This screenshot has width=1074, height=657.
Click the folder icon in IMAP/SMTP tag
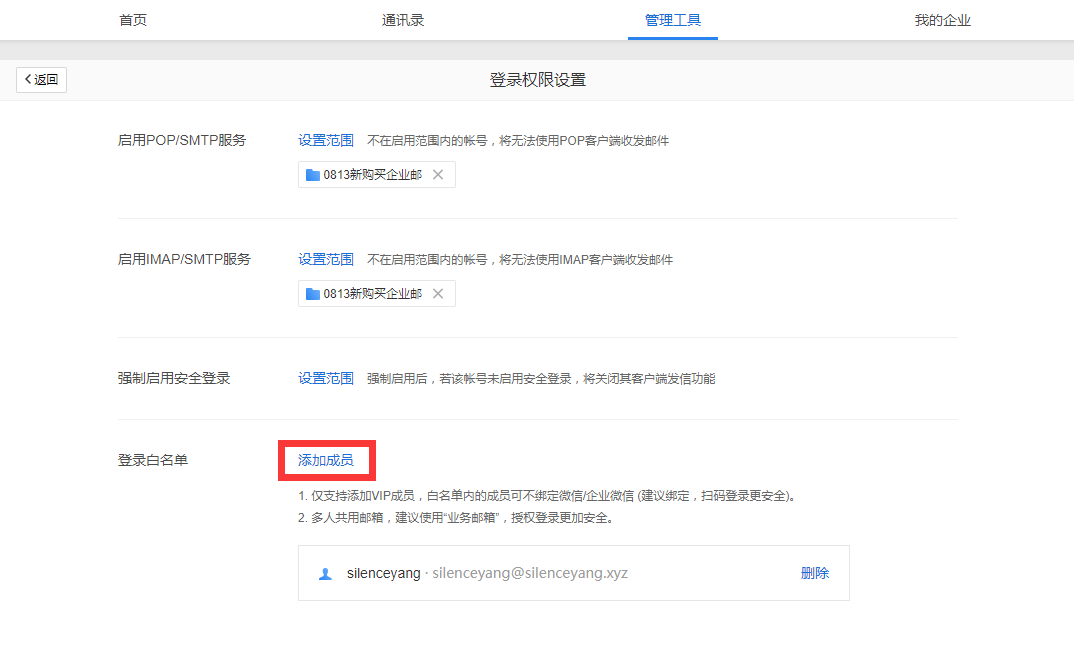point(312,294)
